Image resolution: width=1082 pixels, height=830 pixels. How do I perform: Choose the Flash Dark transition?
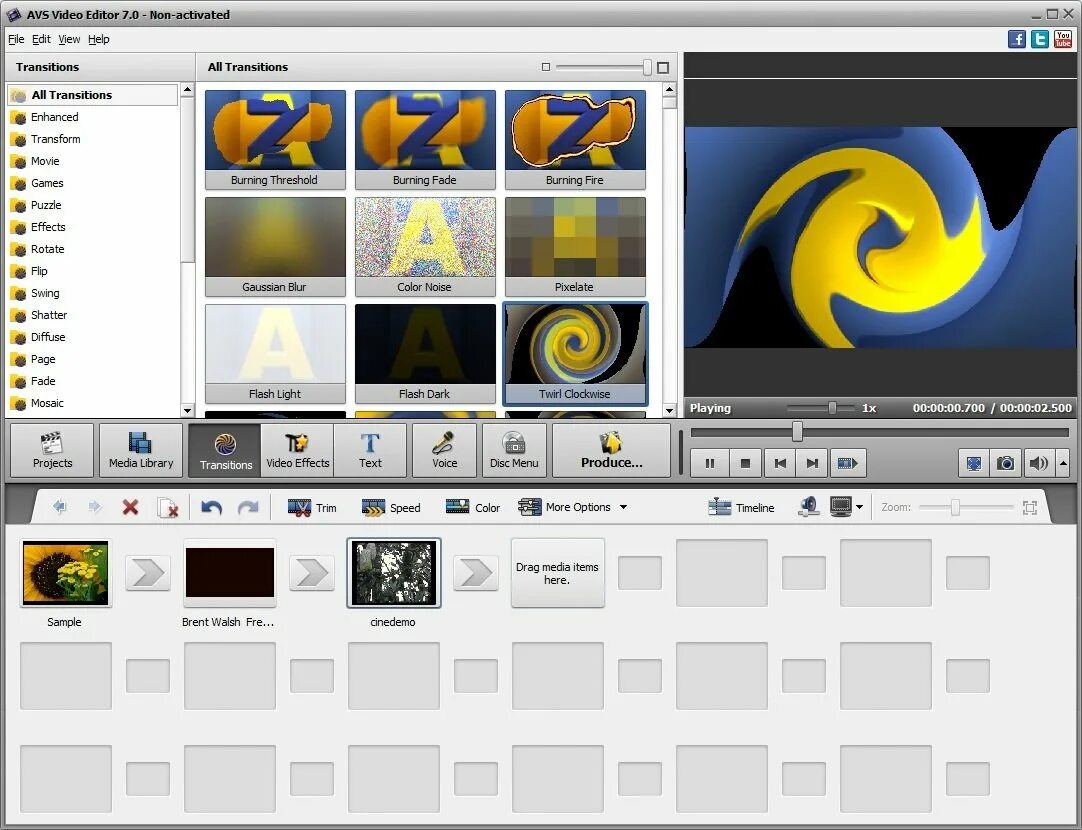point(425,353)
